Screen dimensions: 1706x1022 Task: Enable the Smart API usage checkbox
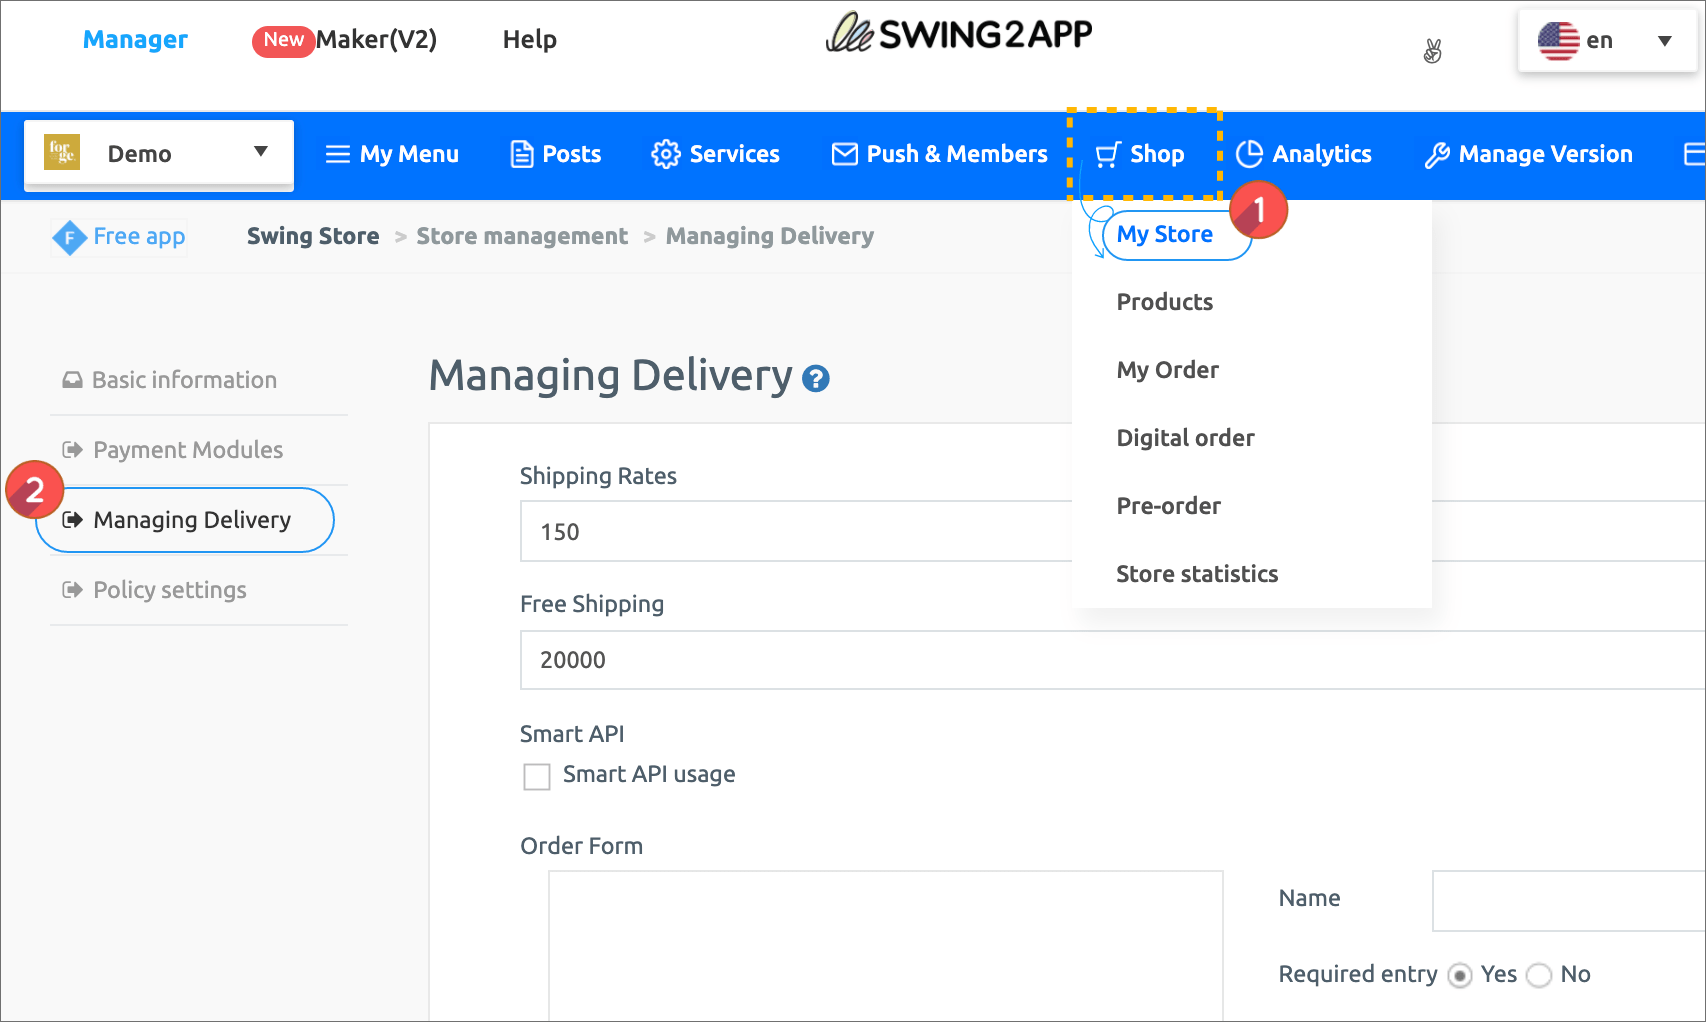(x=537, y=777)
